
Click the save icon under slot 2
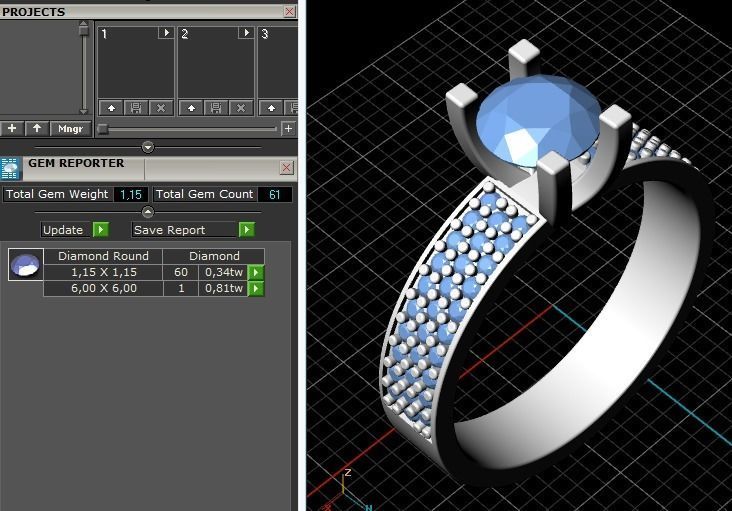click(216, 108)
